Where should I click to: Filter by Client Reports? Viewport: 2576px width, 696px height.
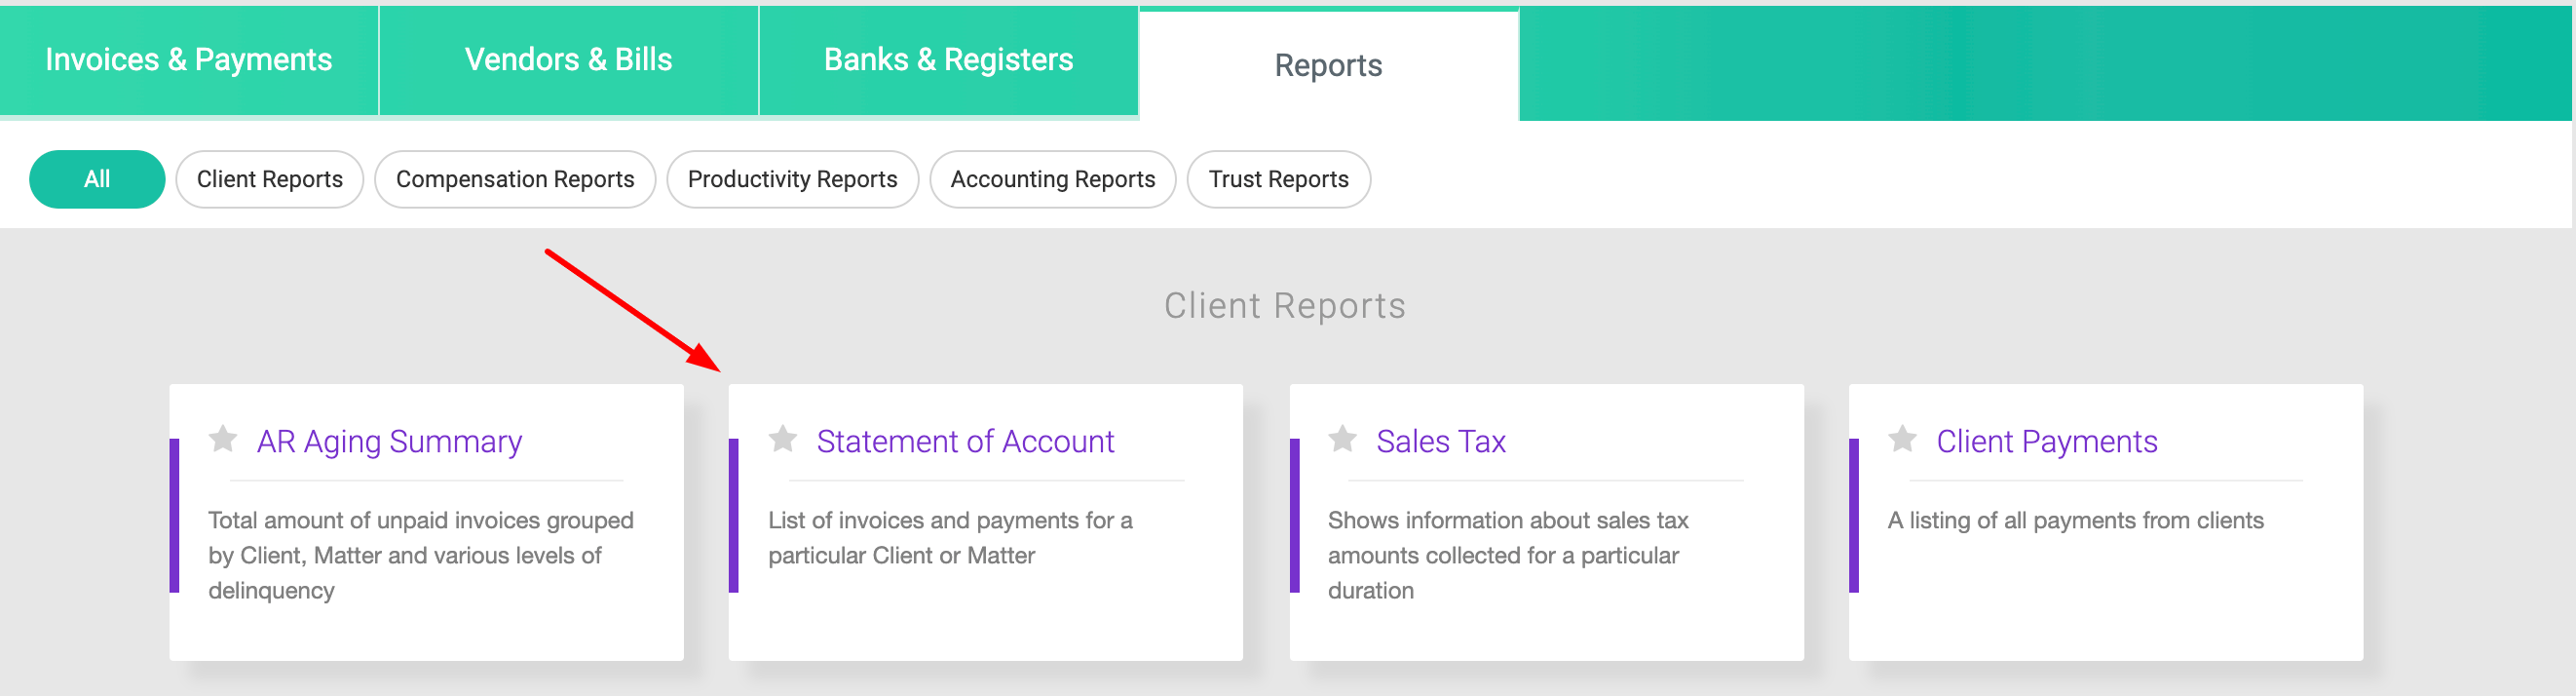click(x=270, y=179)
